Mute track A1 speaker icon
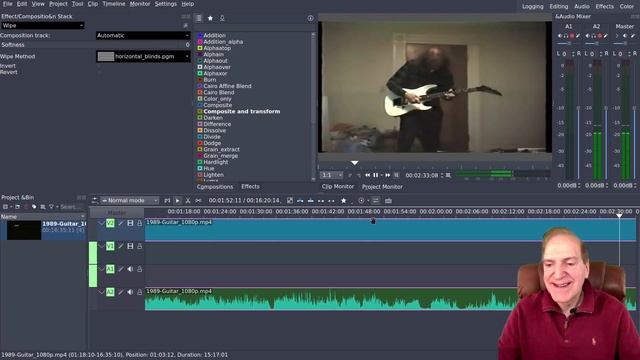This screenshot has width=640, height=360. [x=130, y=269]
